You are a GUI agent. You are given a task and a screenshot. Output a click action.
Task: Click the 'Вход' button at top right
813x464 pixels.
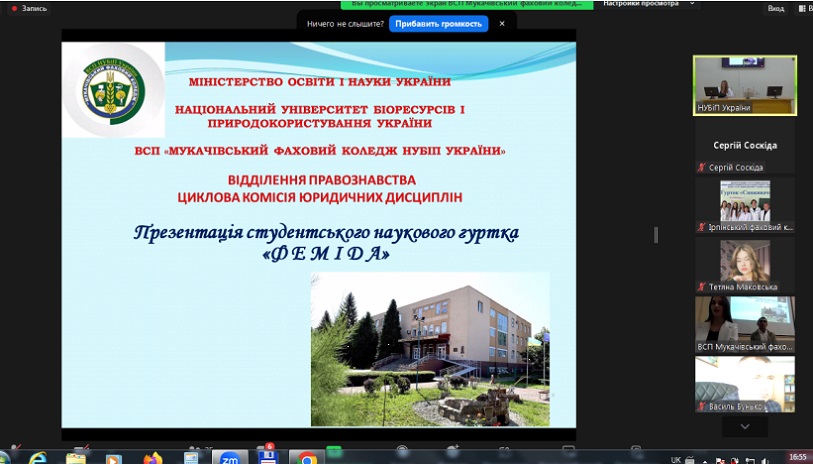[x=776, y=8]
